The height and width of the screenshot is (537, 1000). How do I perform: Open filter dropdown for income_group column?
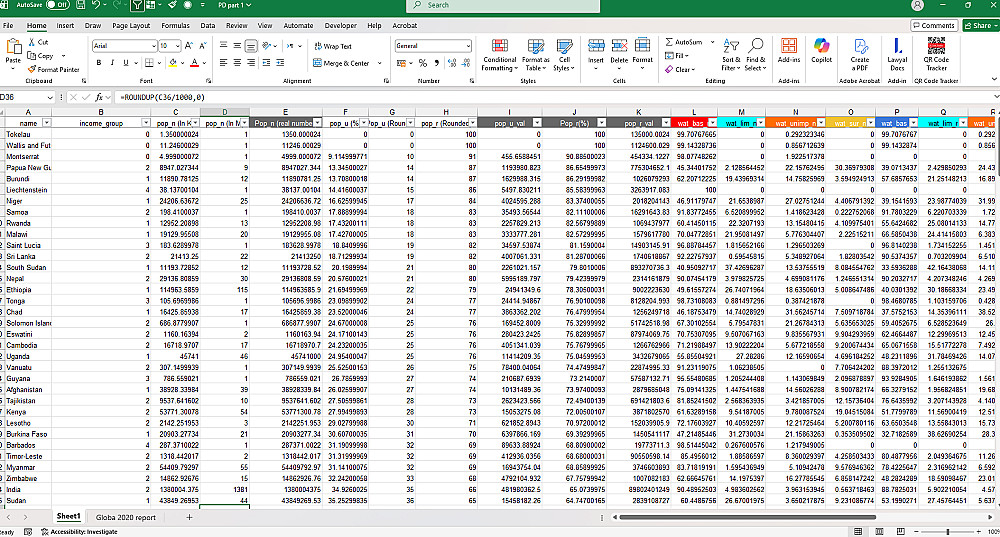tap(145, 122)
